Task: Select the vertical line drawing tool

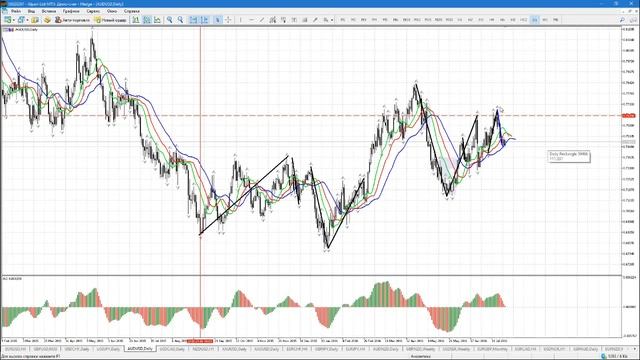Action: (x=240, y=20)
